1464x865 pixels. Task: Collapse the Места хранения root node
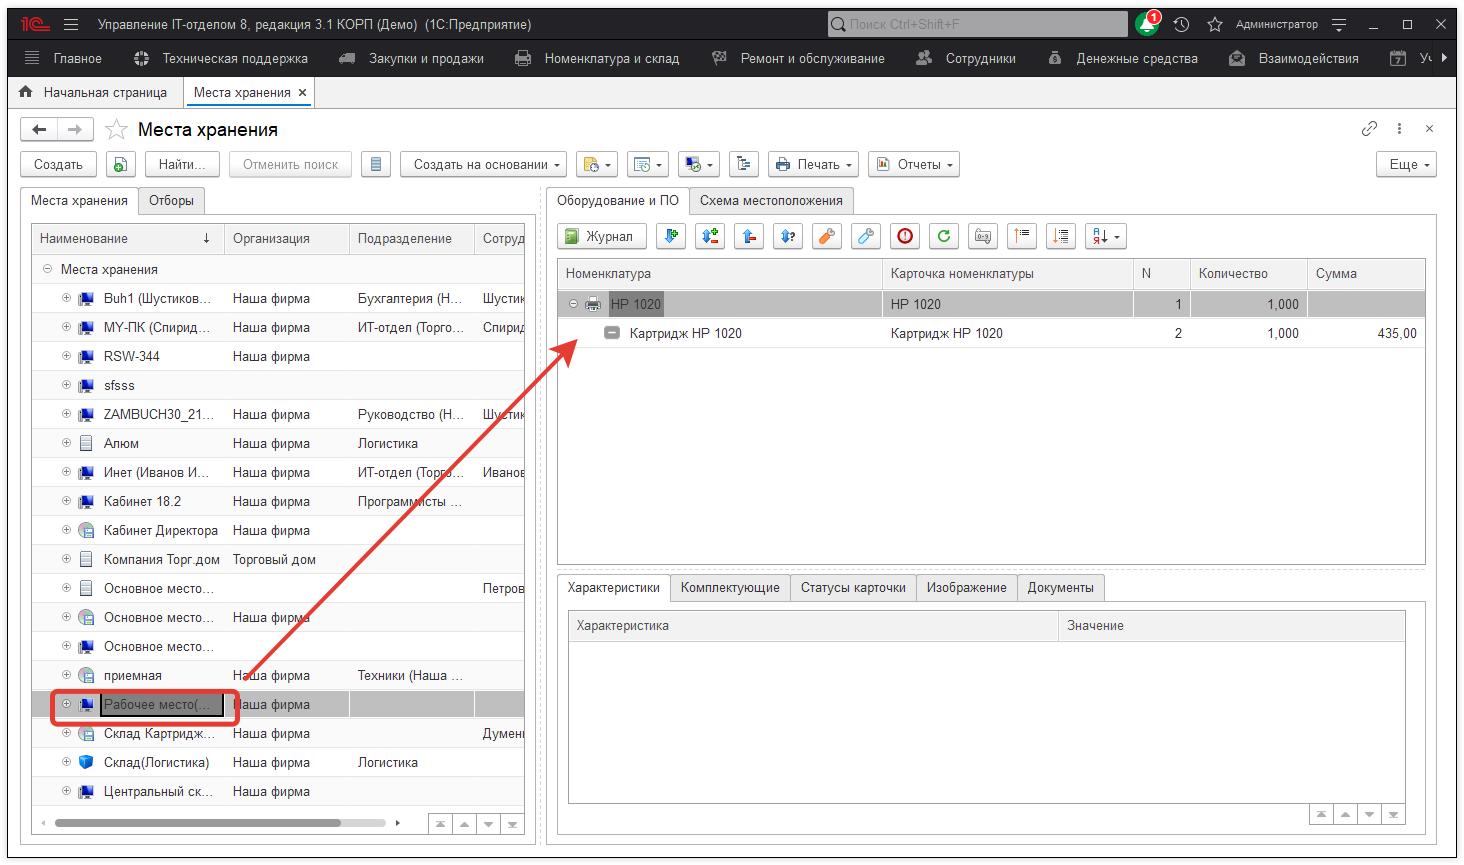(47, 269)
